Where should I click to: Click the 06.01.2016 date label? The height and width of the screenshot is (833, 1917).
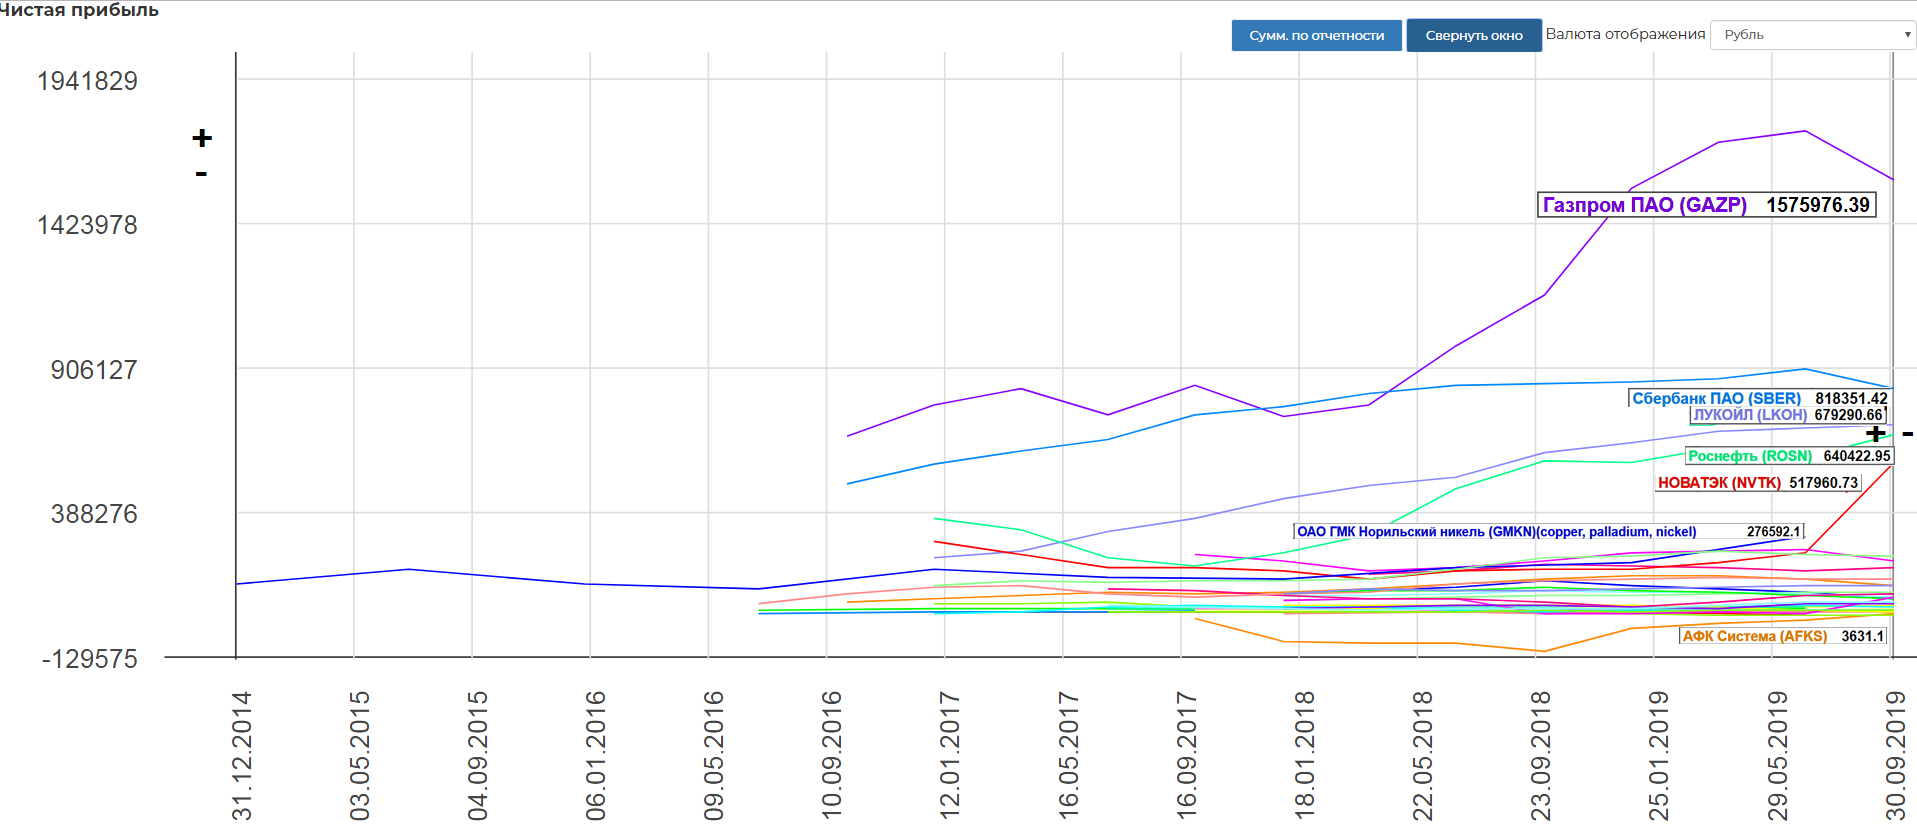pyautogui.click(x=596, y=756)
